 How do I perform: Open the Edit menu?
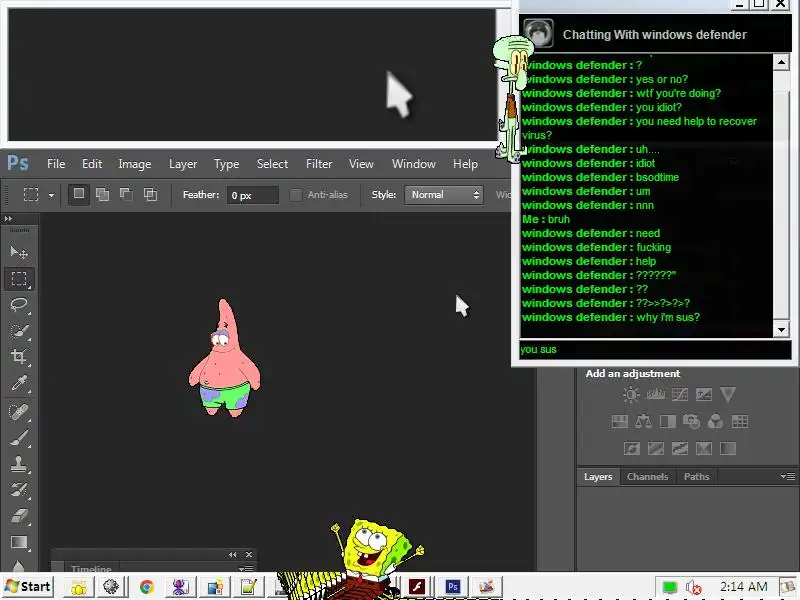tap(92, 164)
